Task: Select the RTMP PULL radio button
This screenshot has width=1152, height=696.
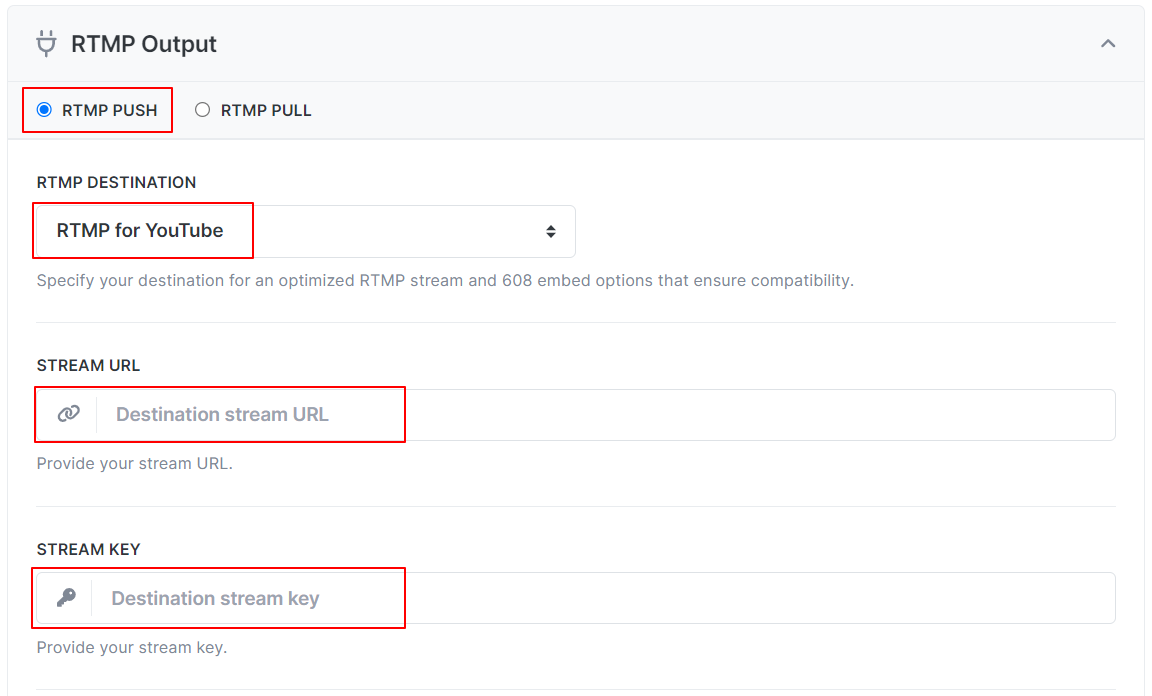Action: point(202,110)
